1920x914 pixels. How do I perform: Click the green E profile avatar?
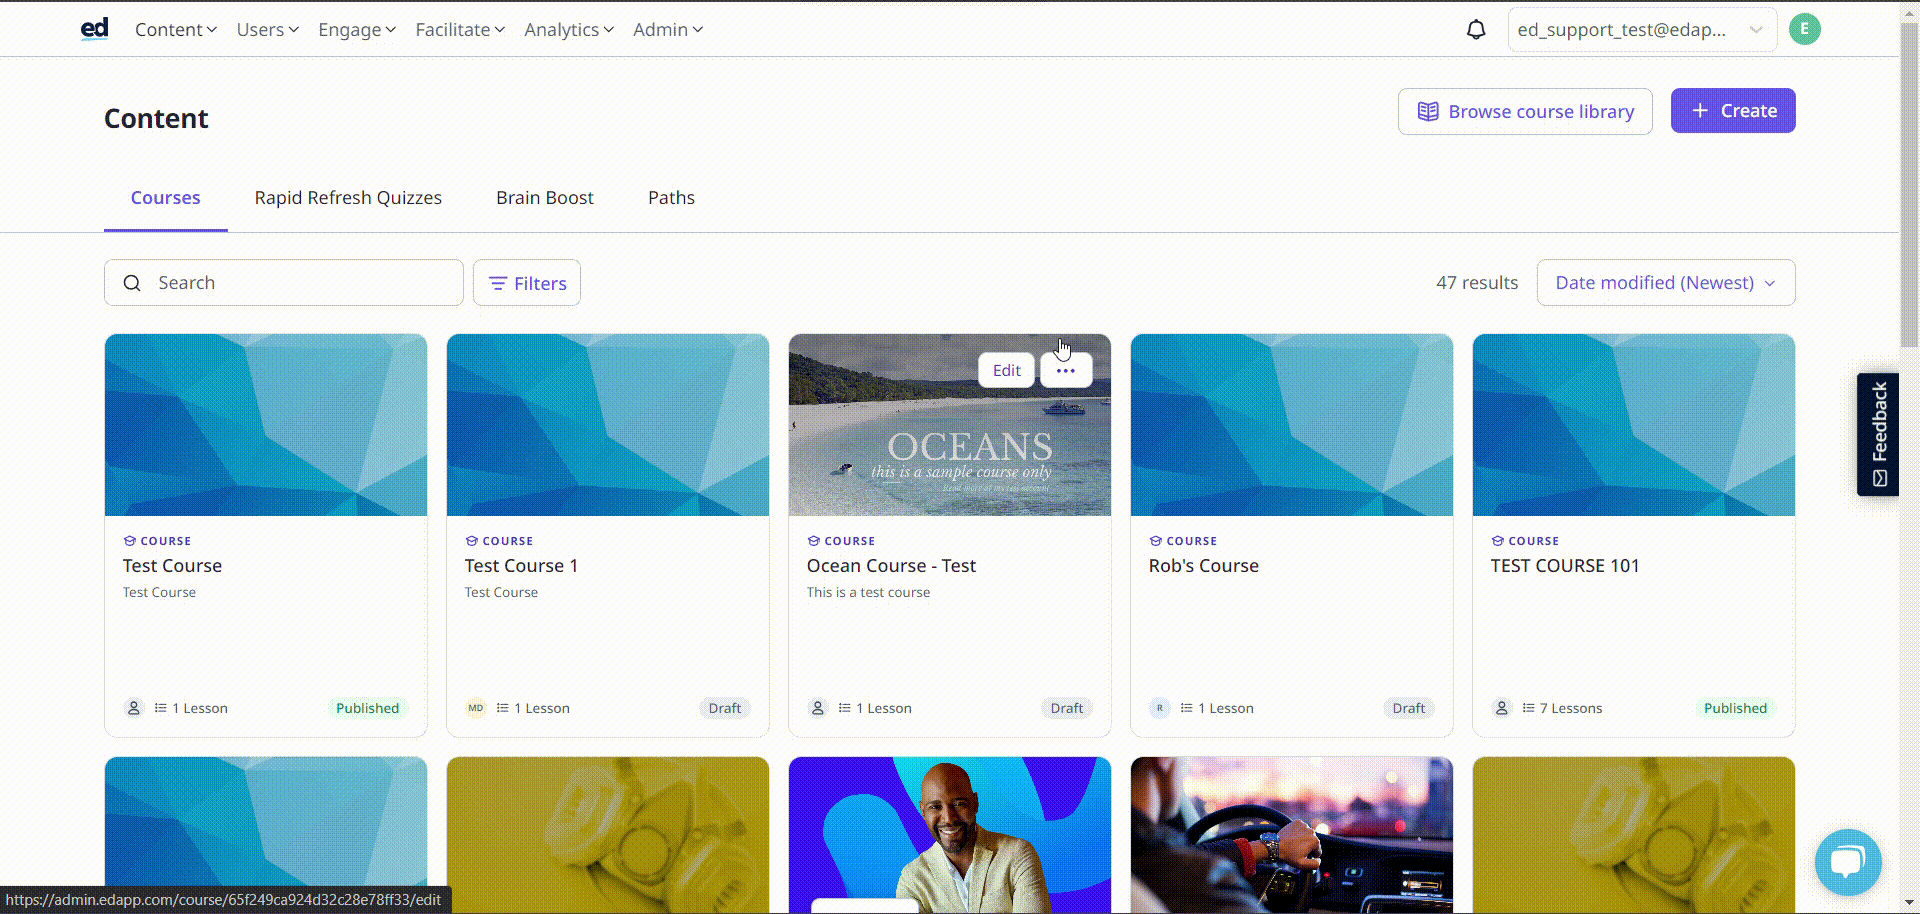tap(1804, 30)
